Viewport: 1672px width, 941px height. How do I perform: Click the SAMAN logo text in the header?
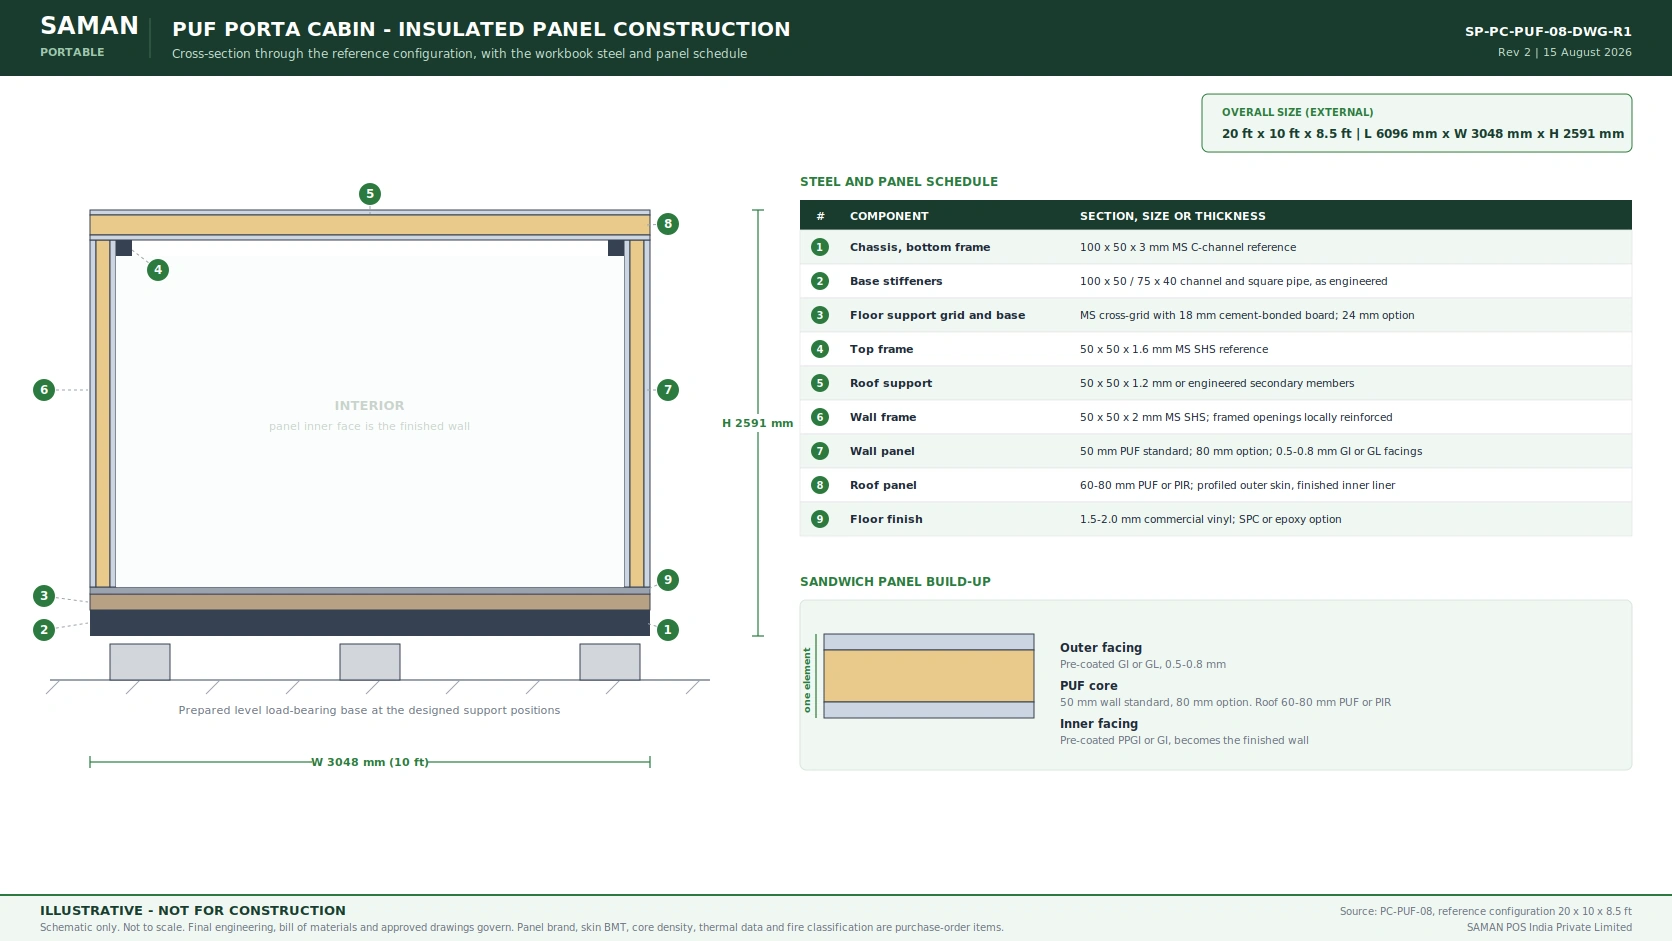tap(89, 26)
